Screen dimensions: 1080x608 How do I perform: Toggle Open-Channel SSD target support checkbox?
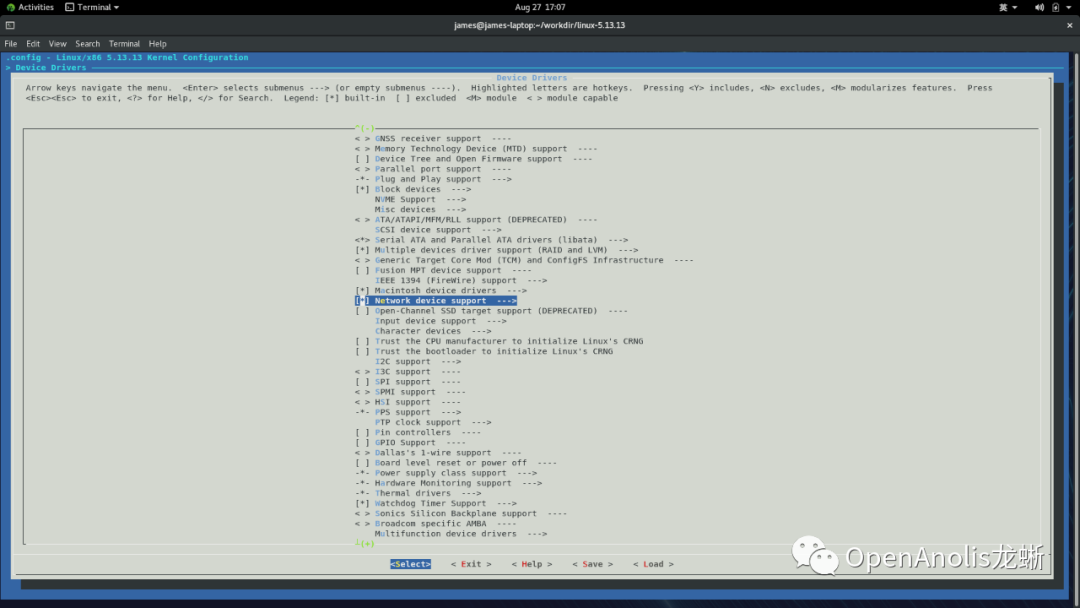[362, 311]
